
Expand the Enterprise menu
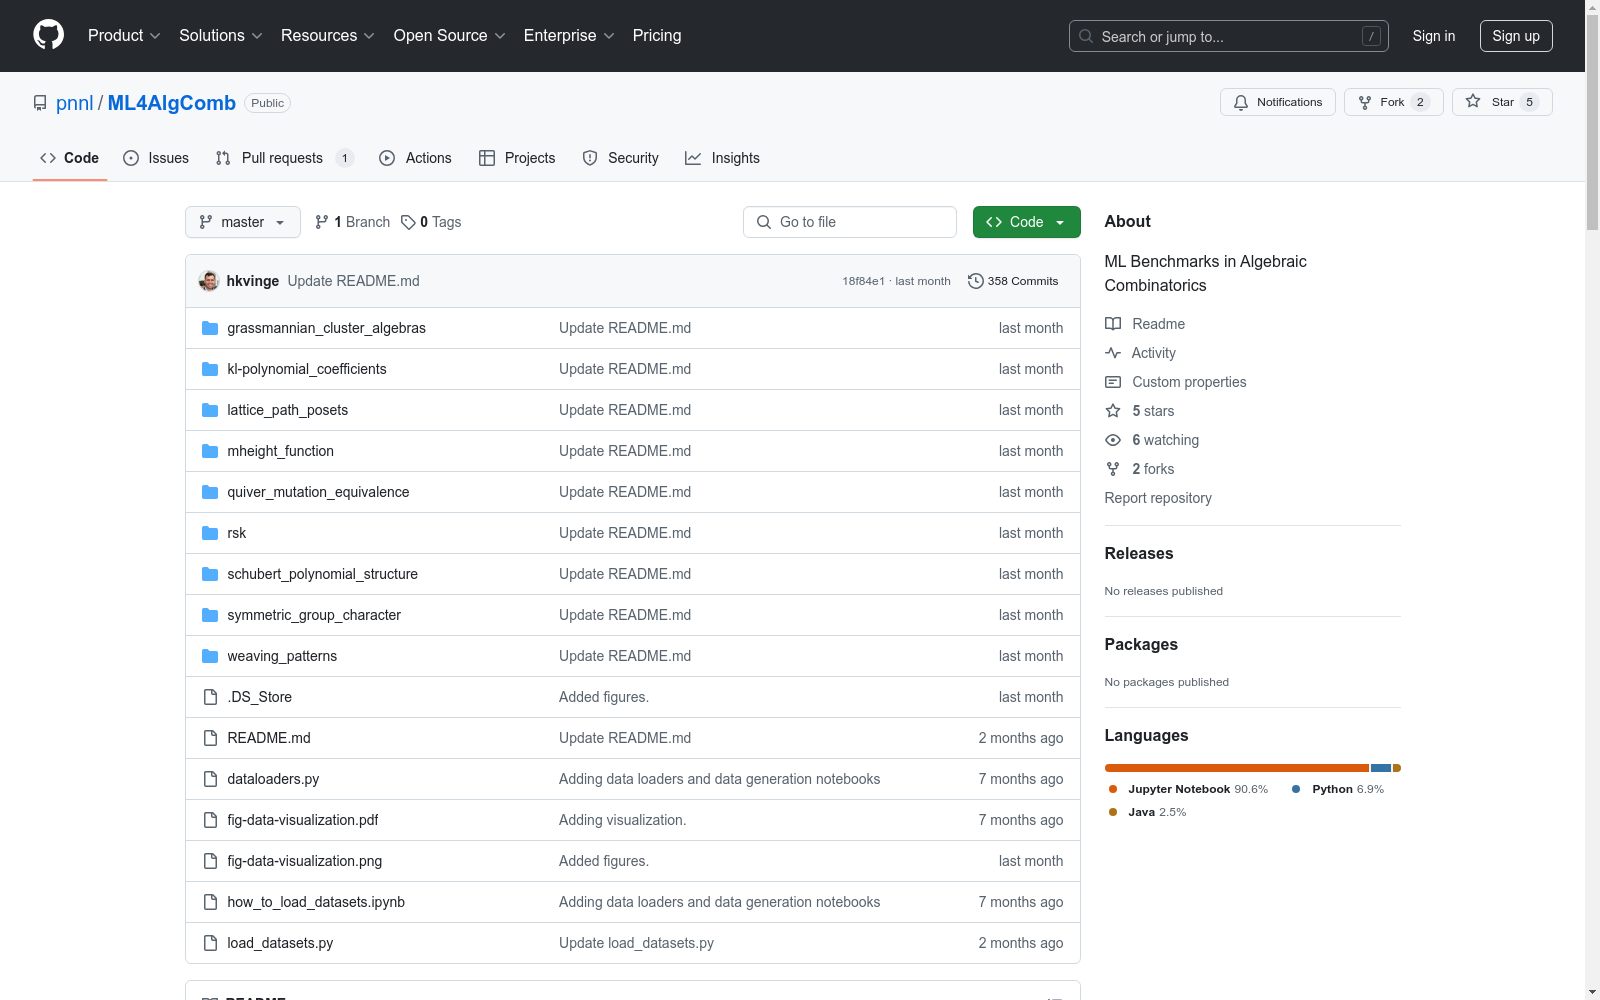pyautogui.click(x=569, y=35)
